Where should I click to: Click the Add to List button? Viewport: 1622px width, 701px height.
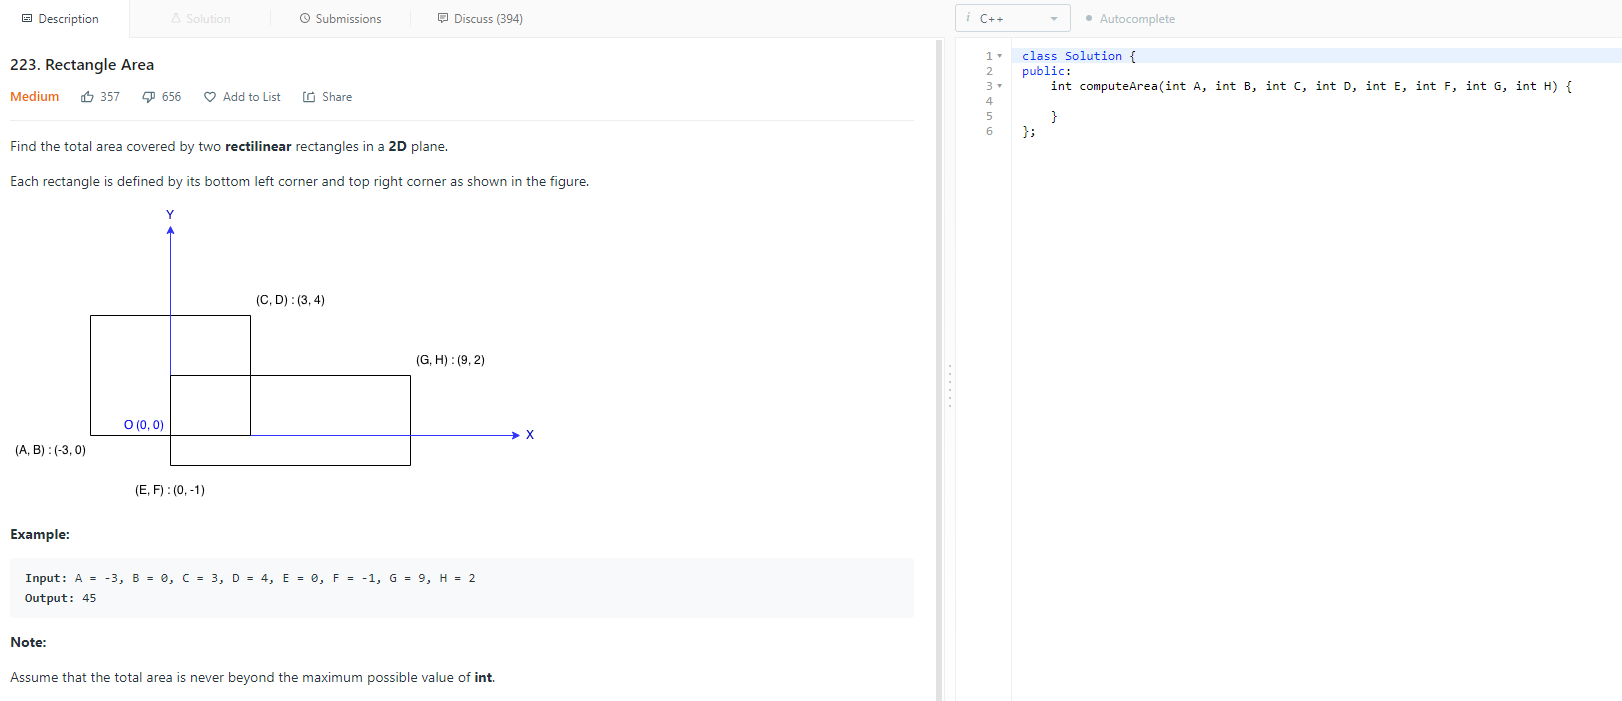coord(242,97)
